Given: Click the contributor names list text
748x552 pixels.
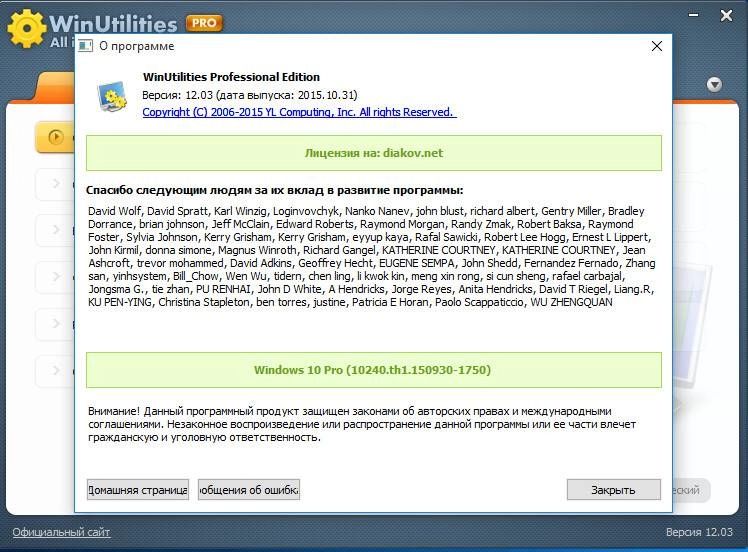Looking at the screenshot, I should (x=372, y=257).
